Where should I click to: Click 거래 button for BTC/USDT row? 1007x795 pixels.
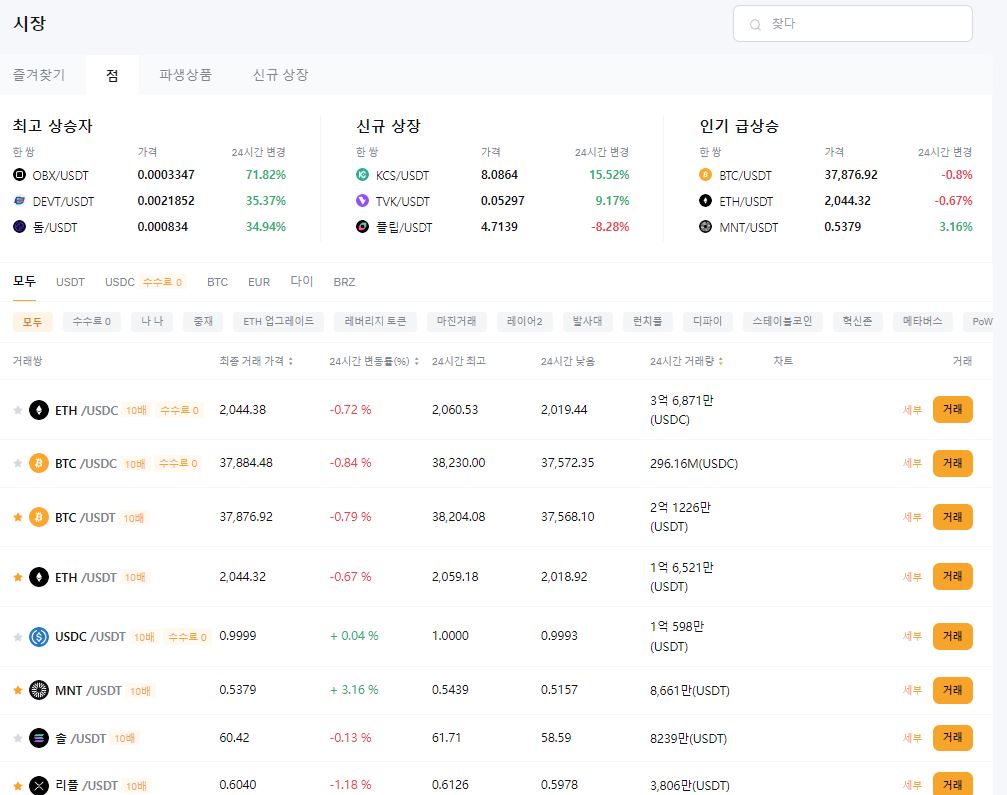click(x=952, y=517)
